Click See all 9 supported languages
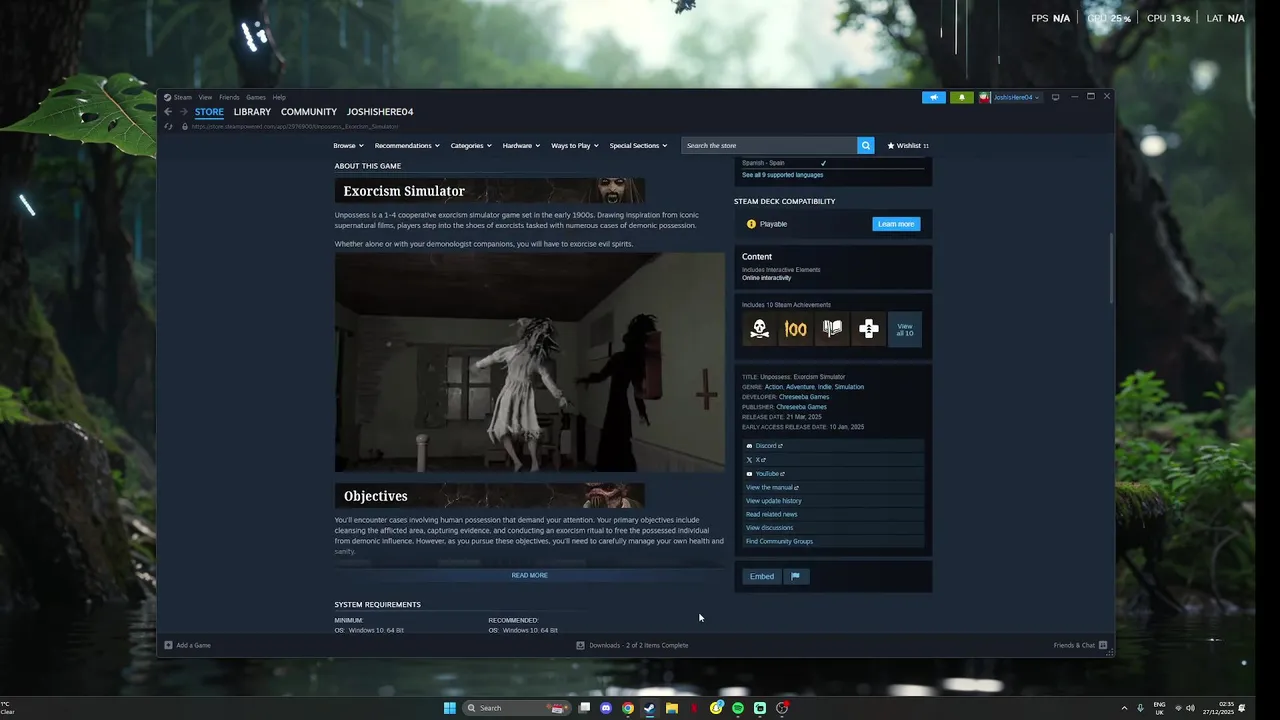 pos(782,175)
